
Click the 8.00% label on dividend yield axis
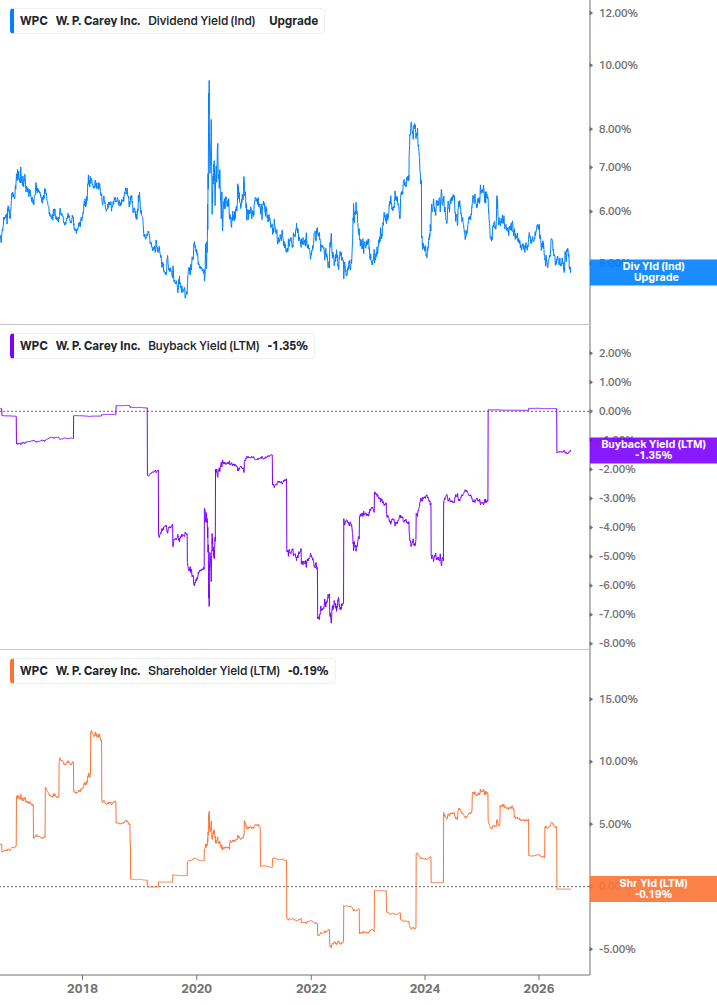pos(615,129)
